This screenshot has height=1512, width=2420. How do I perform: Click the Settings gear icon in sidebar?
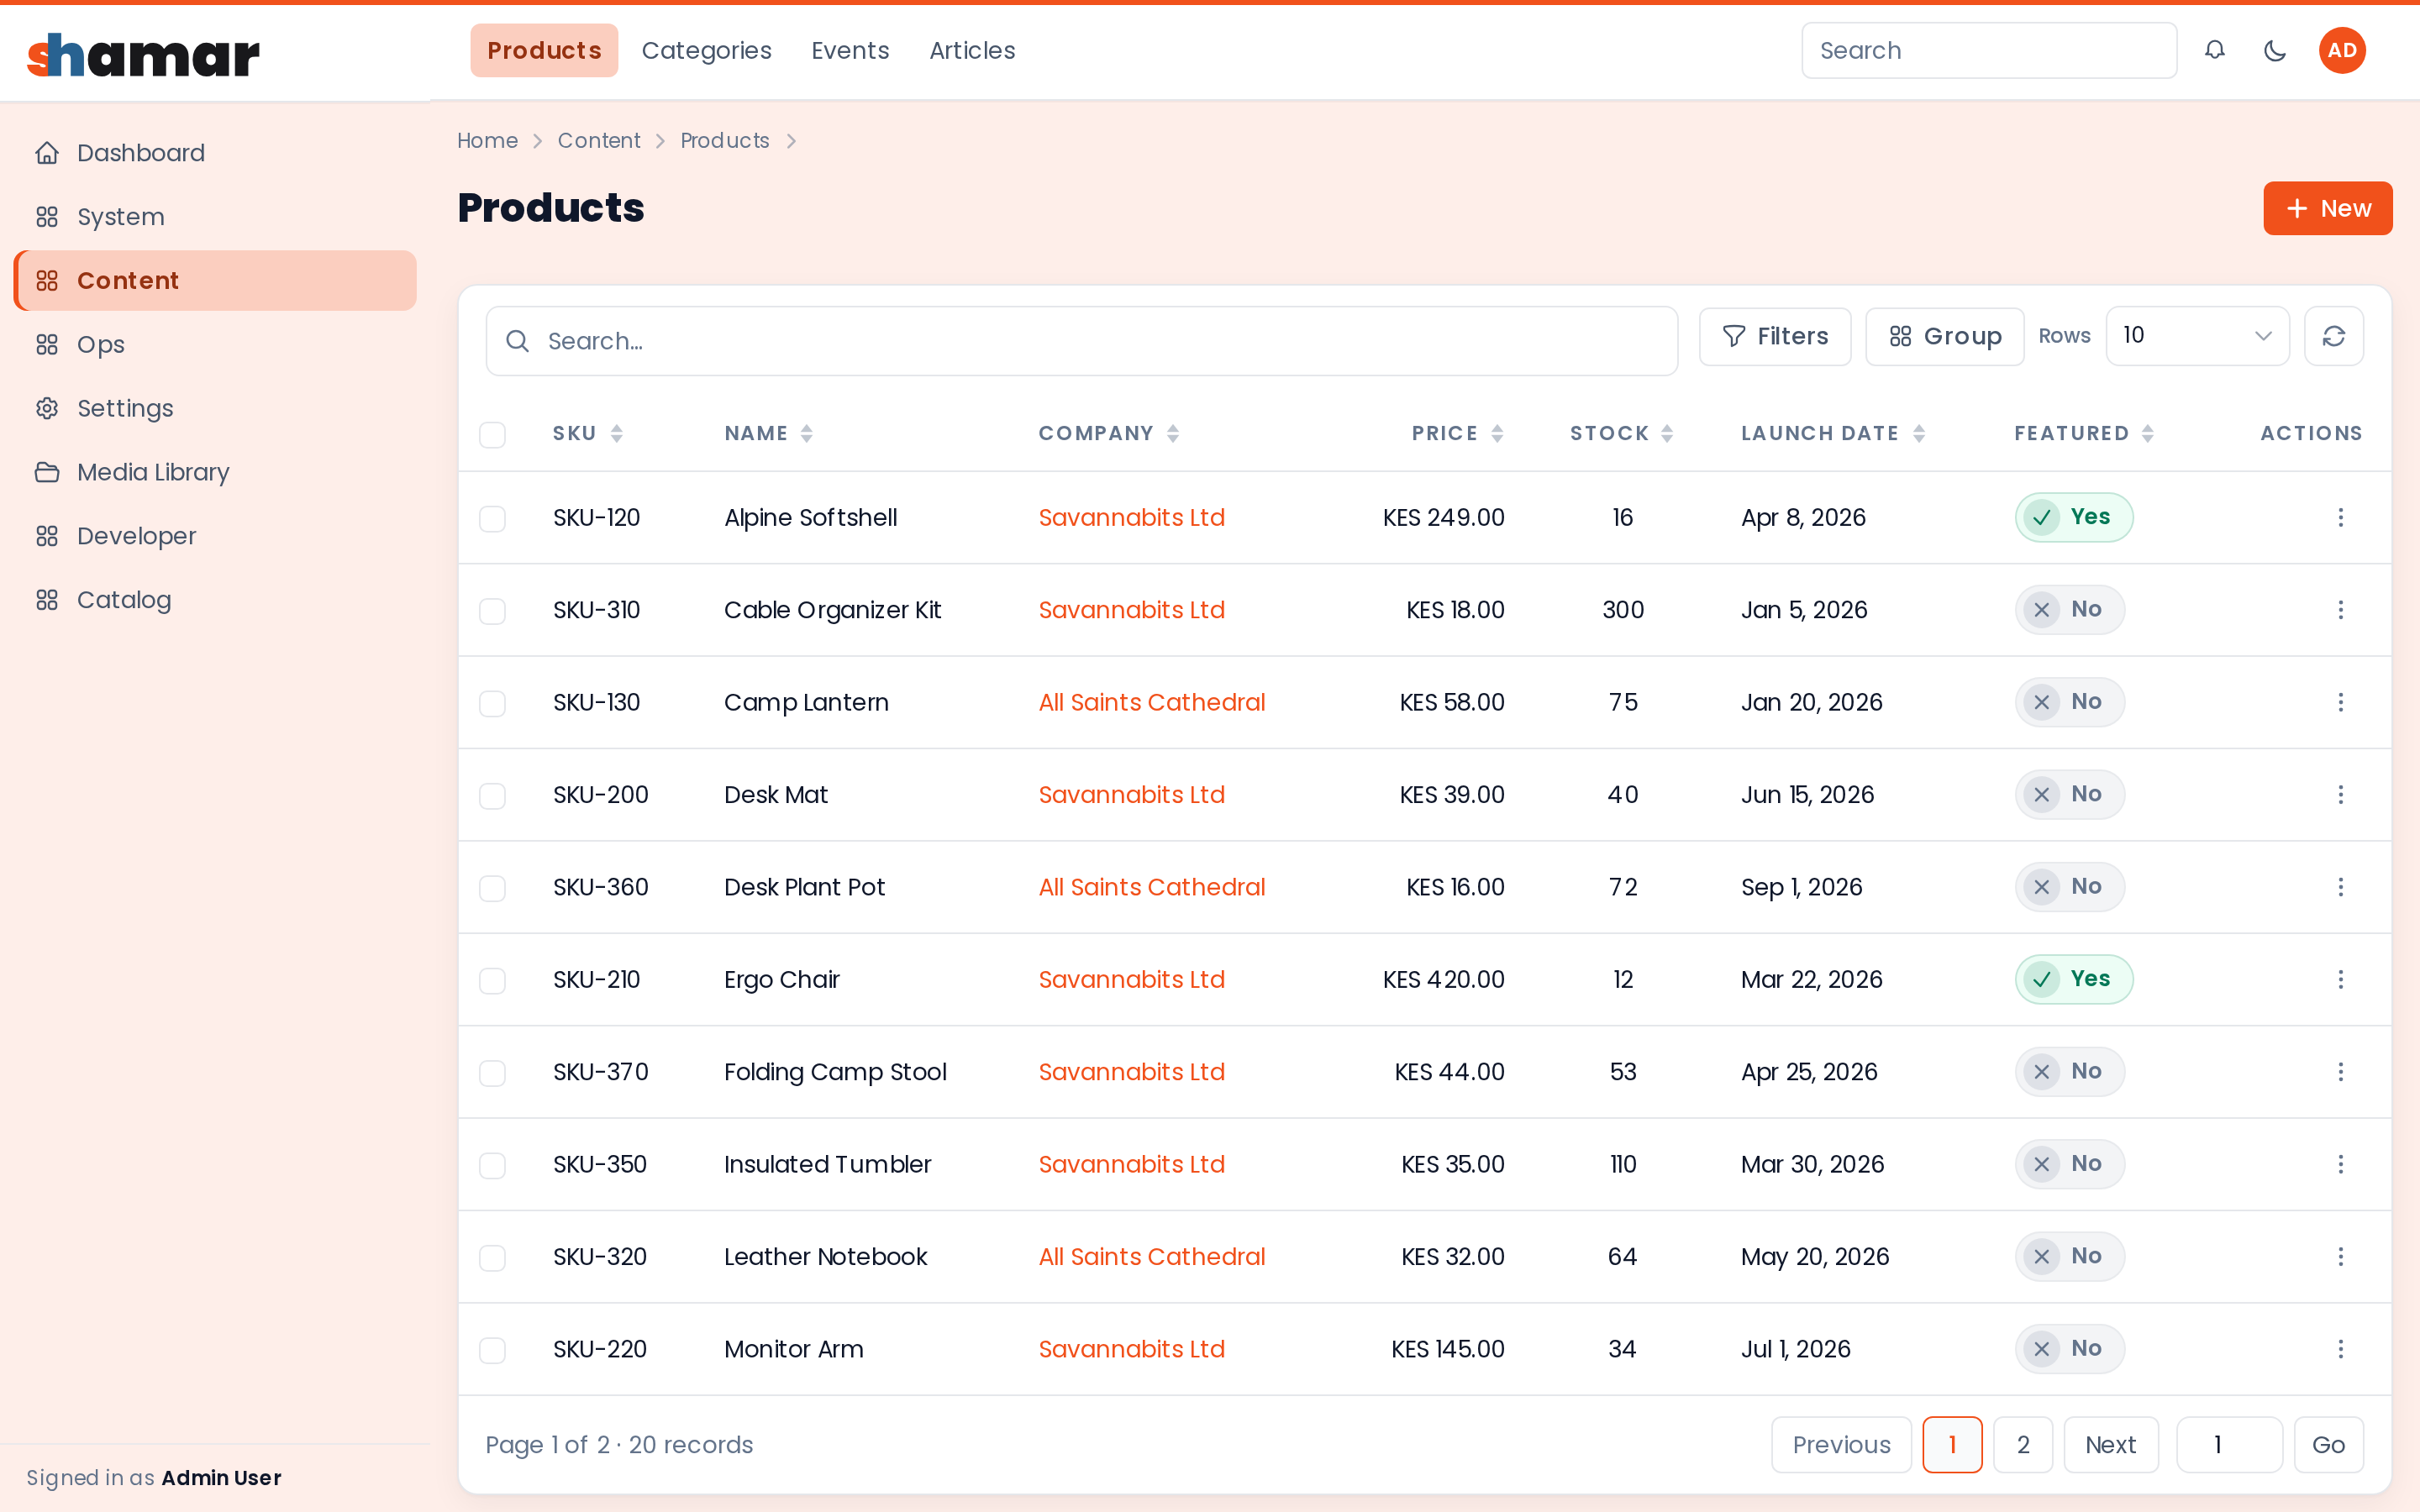tap(47, 408)
